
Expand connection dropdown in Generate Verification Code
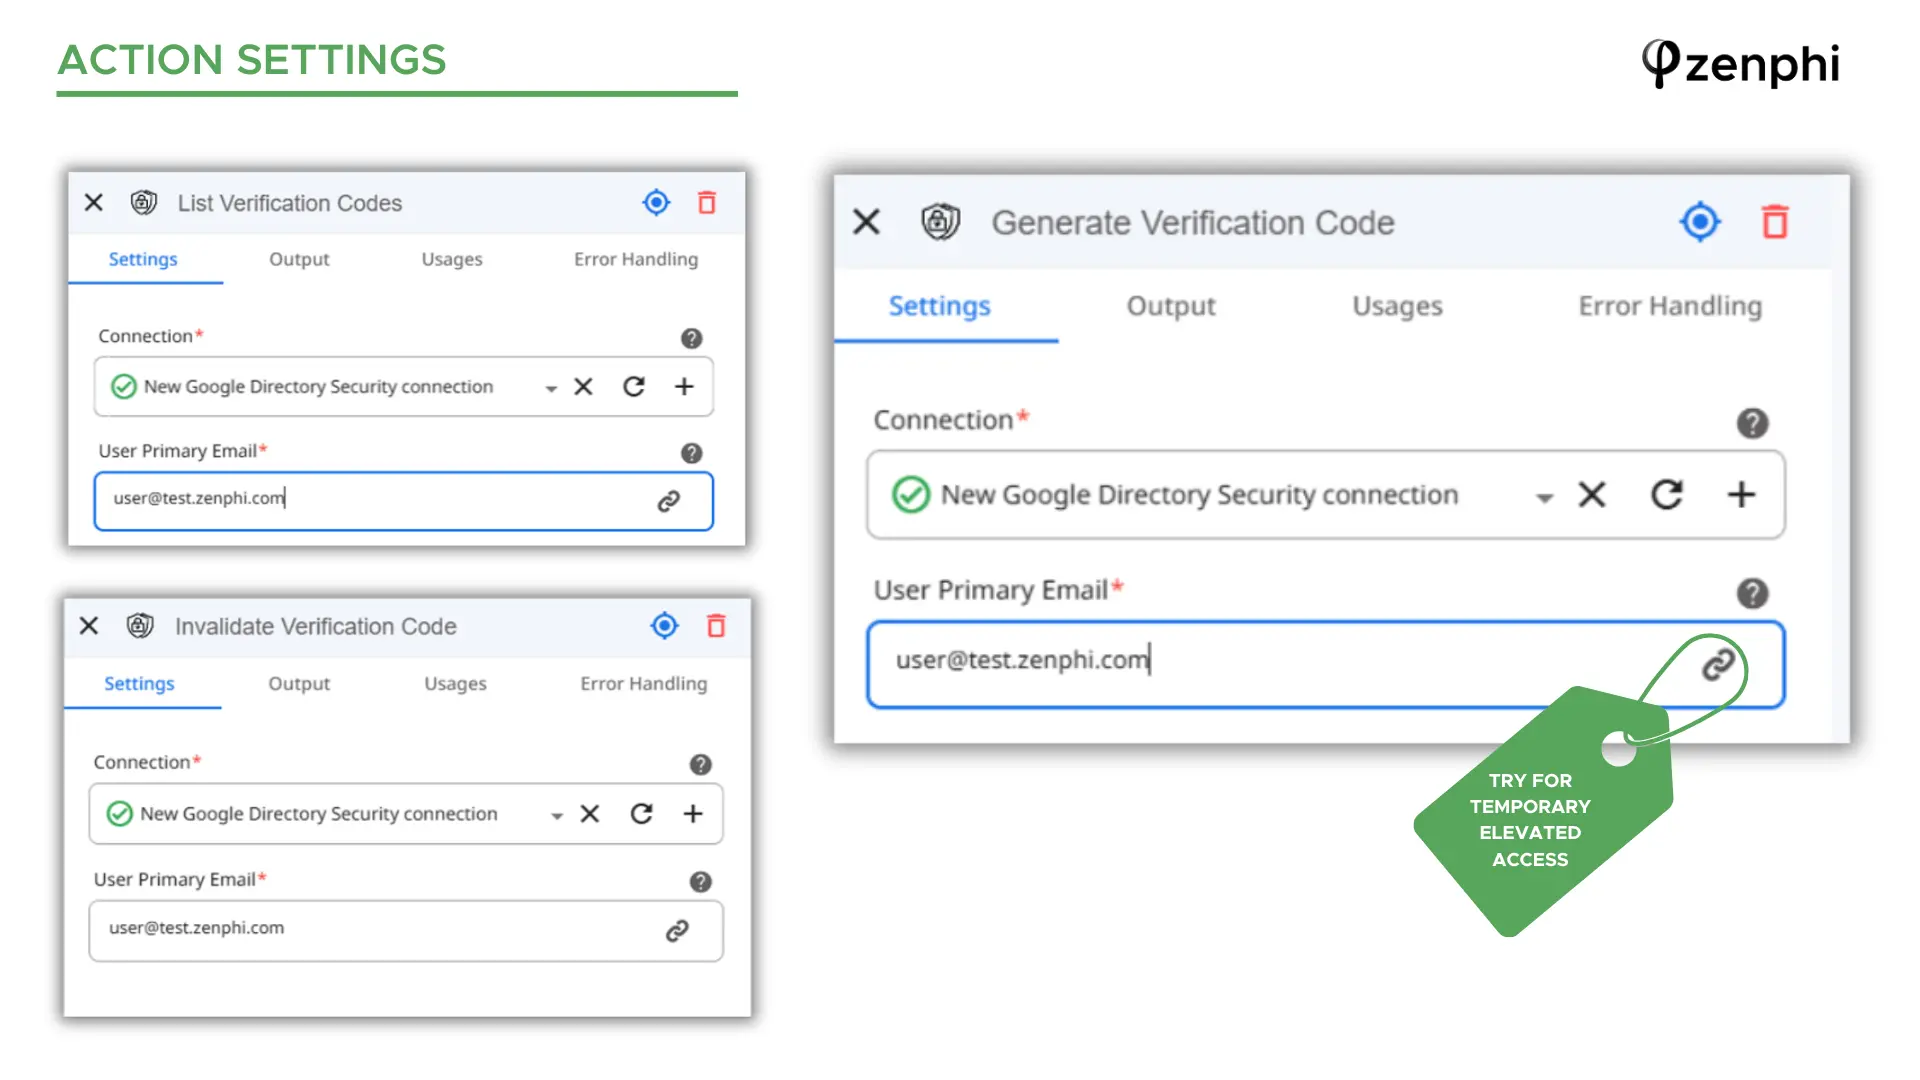coord(1545,498)
